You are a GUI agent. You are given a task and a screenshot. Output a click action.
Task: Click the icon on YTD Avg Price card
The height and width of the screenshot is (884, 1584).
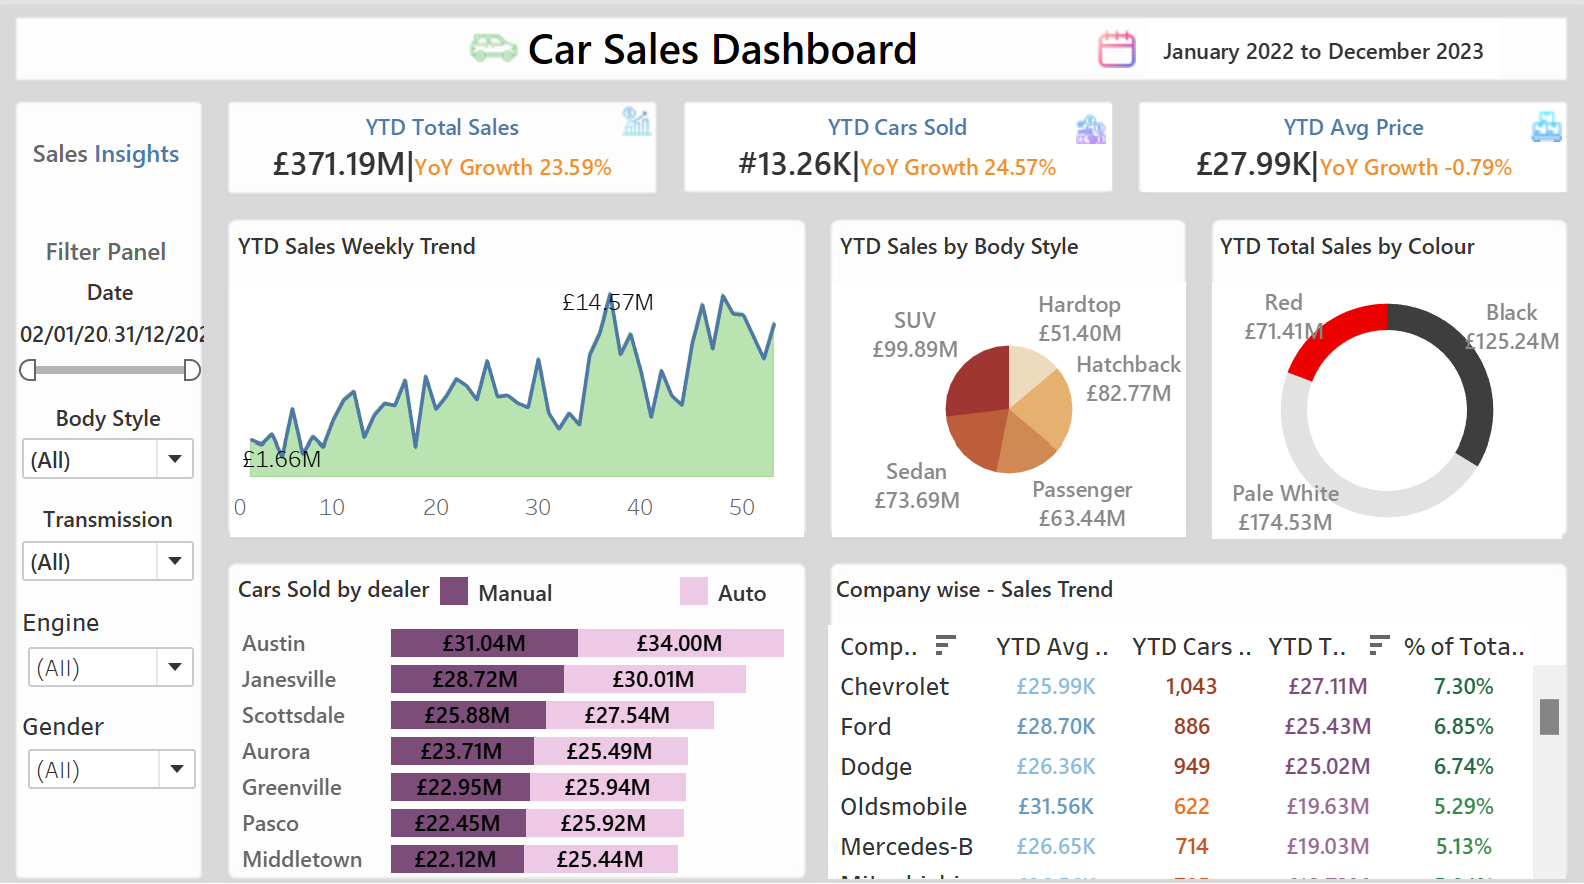coord(1546,127)
